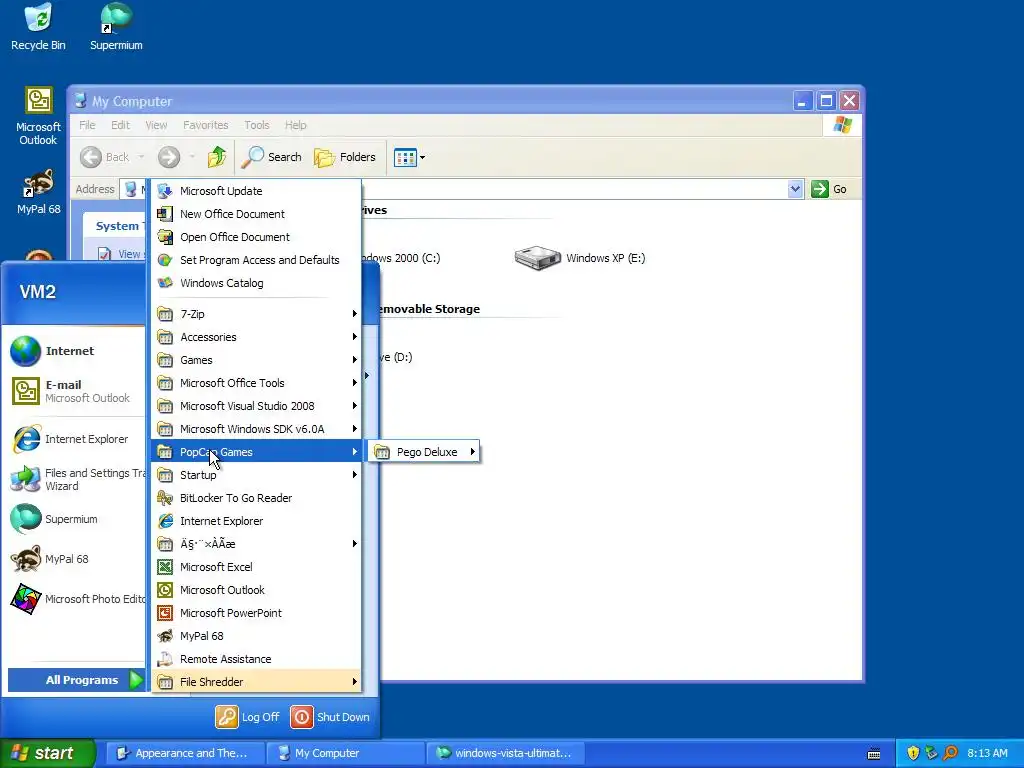Click Go button beside address bar
Screen dimensions: 1024x768
829,189
